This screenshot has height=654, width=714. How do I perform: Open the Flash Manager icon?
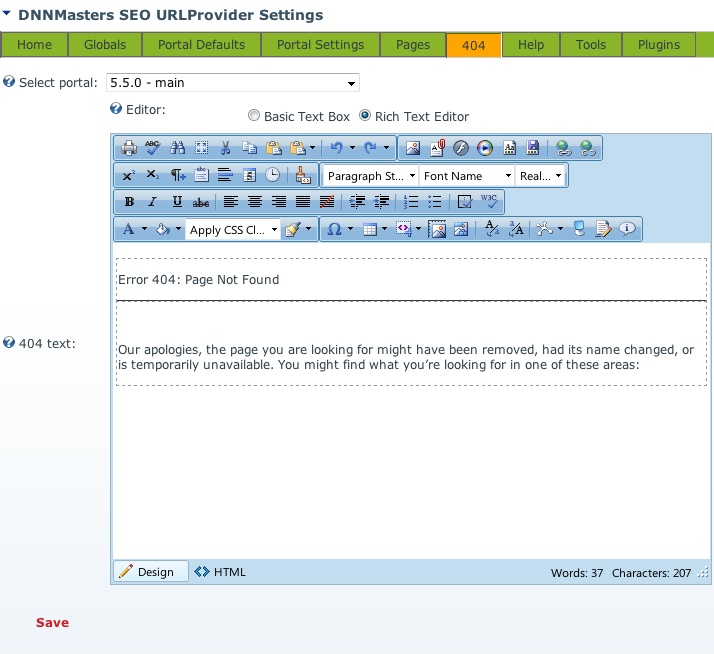(x=461, y=148)
